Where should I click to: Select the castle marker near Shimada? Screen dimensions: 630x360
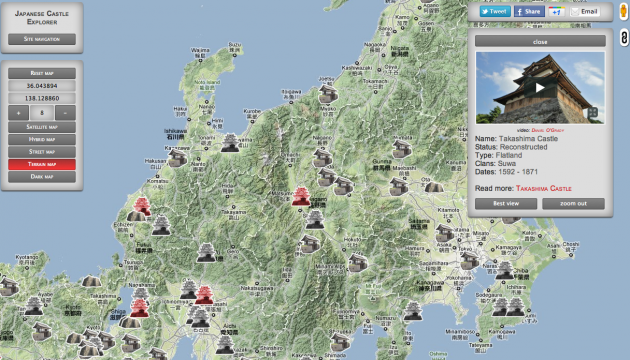[x=340, y=342]
